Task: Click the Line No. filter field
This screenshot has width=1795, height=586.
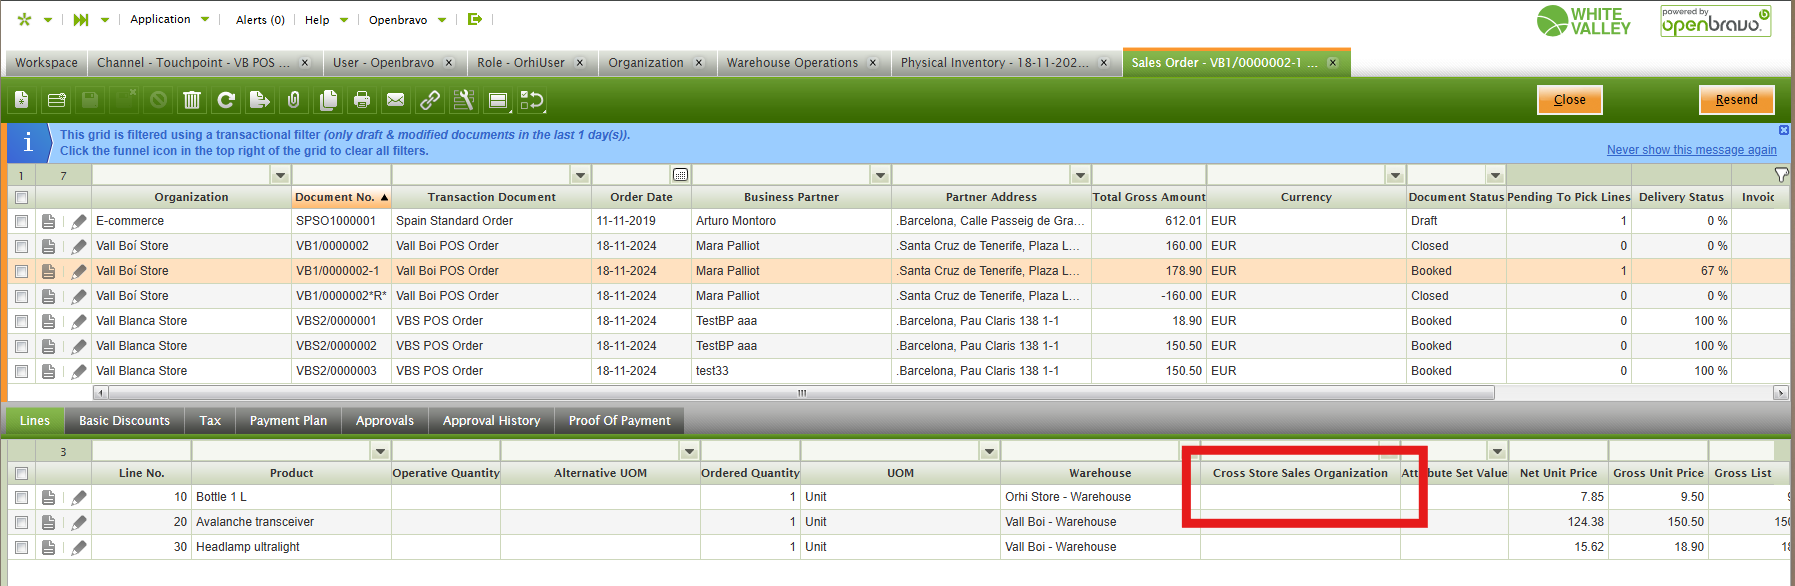Action: (141, 451)
